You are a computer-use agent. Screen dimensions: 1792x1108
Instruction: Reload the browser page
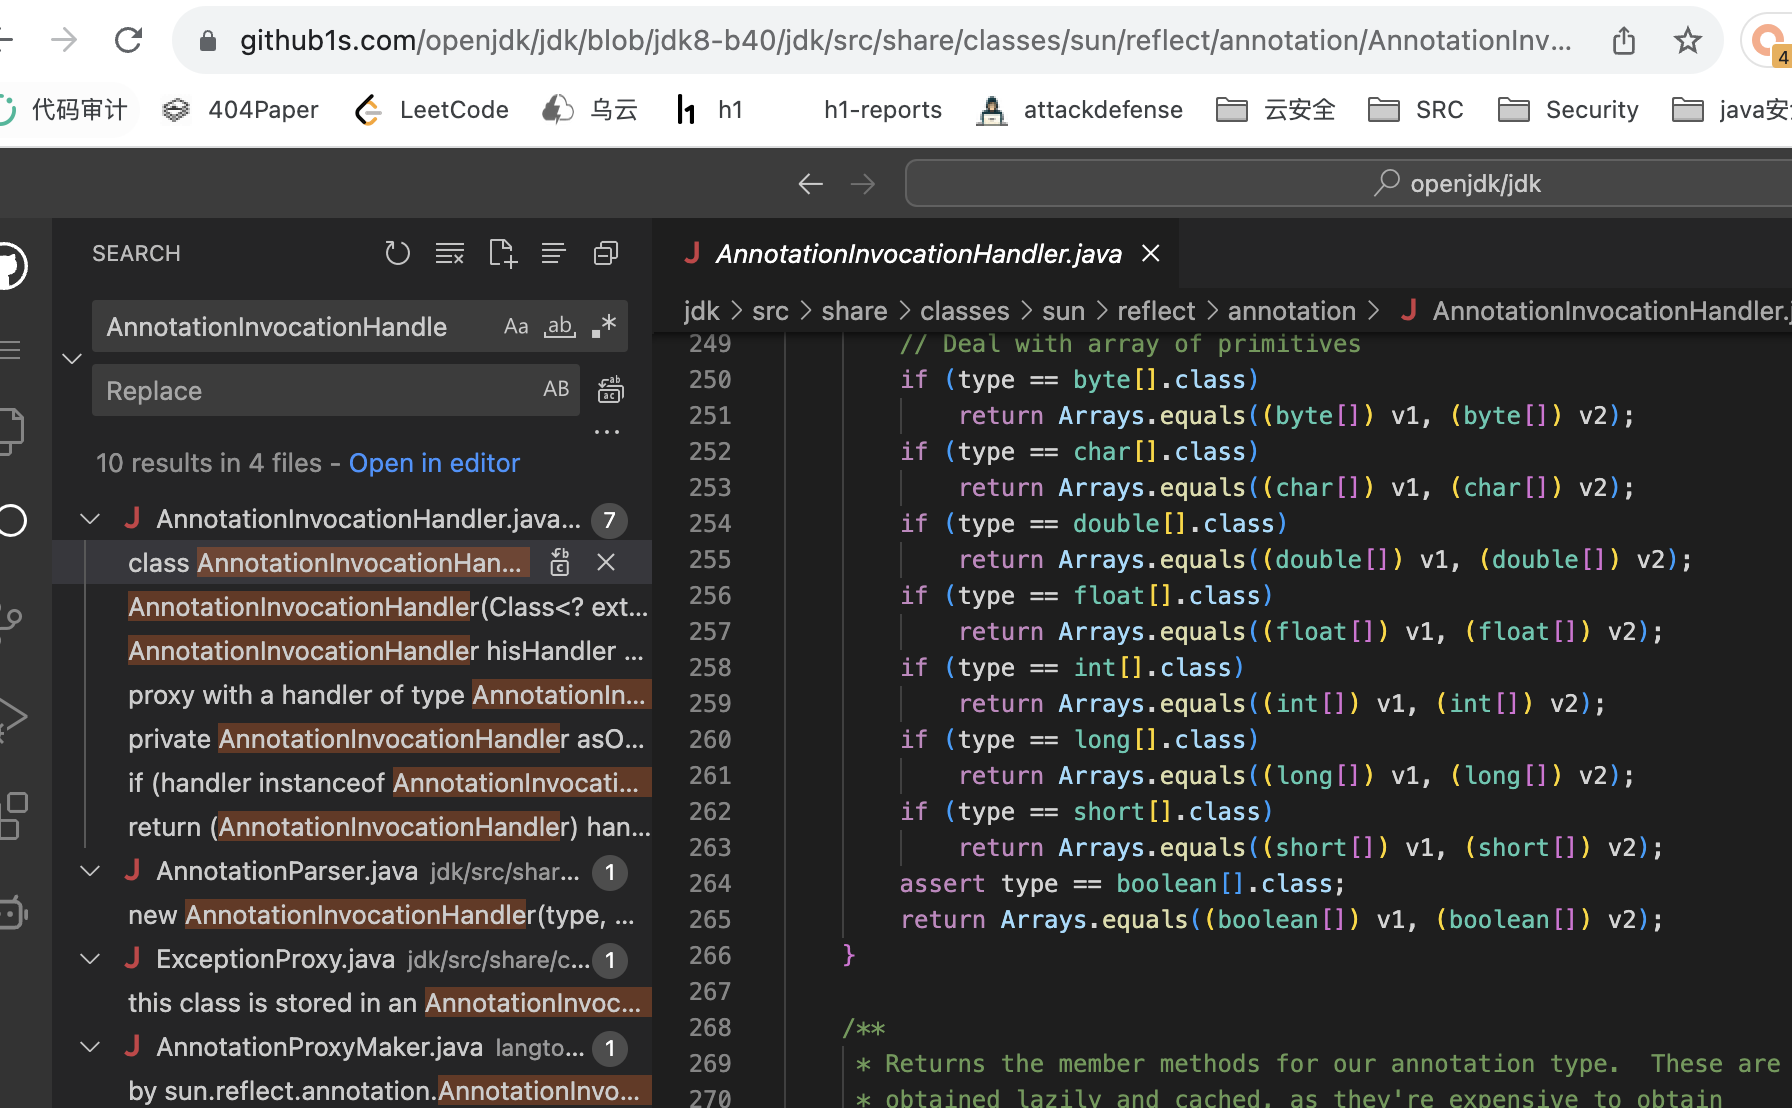pos(128,41)
